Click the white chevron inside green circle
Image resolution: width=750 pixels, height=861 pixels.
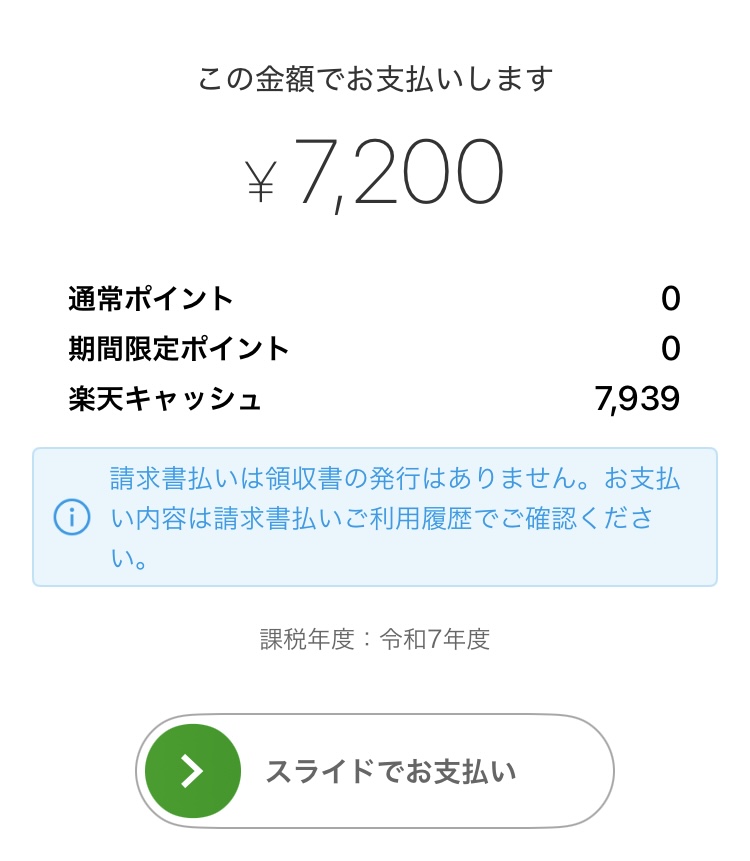192,771
